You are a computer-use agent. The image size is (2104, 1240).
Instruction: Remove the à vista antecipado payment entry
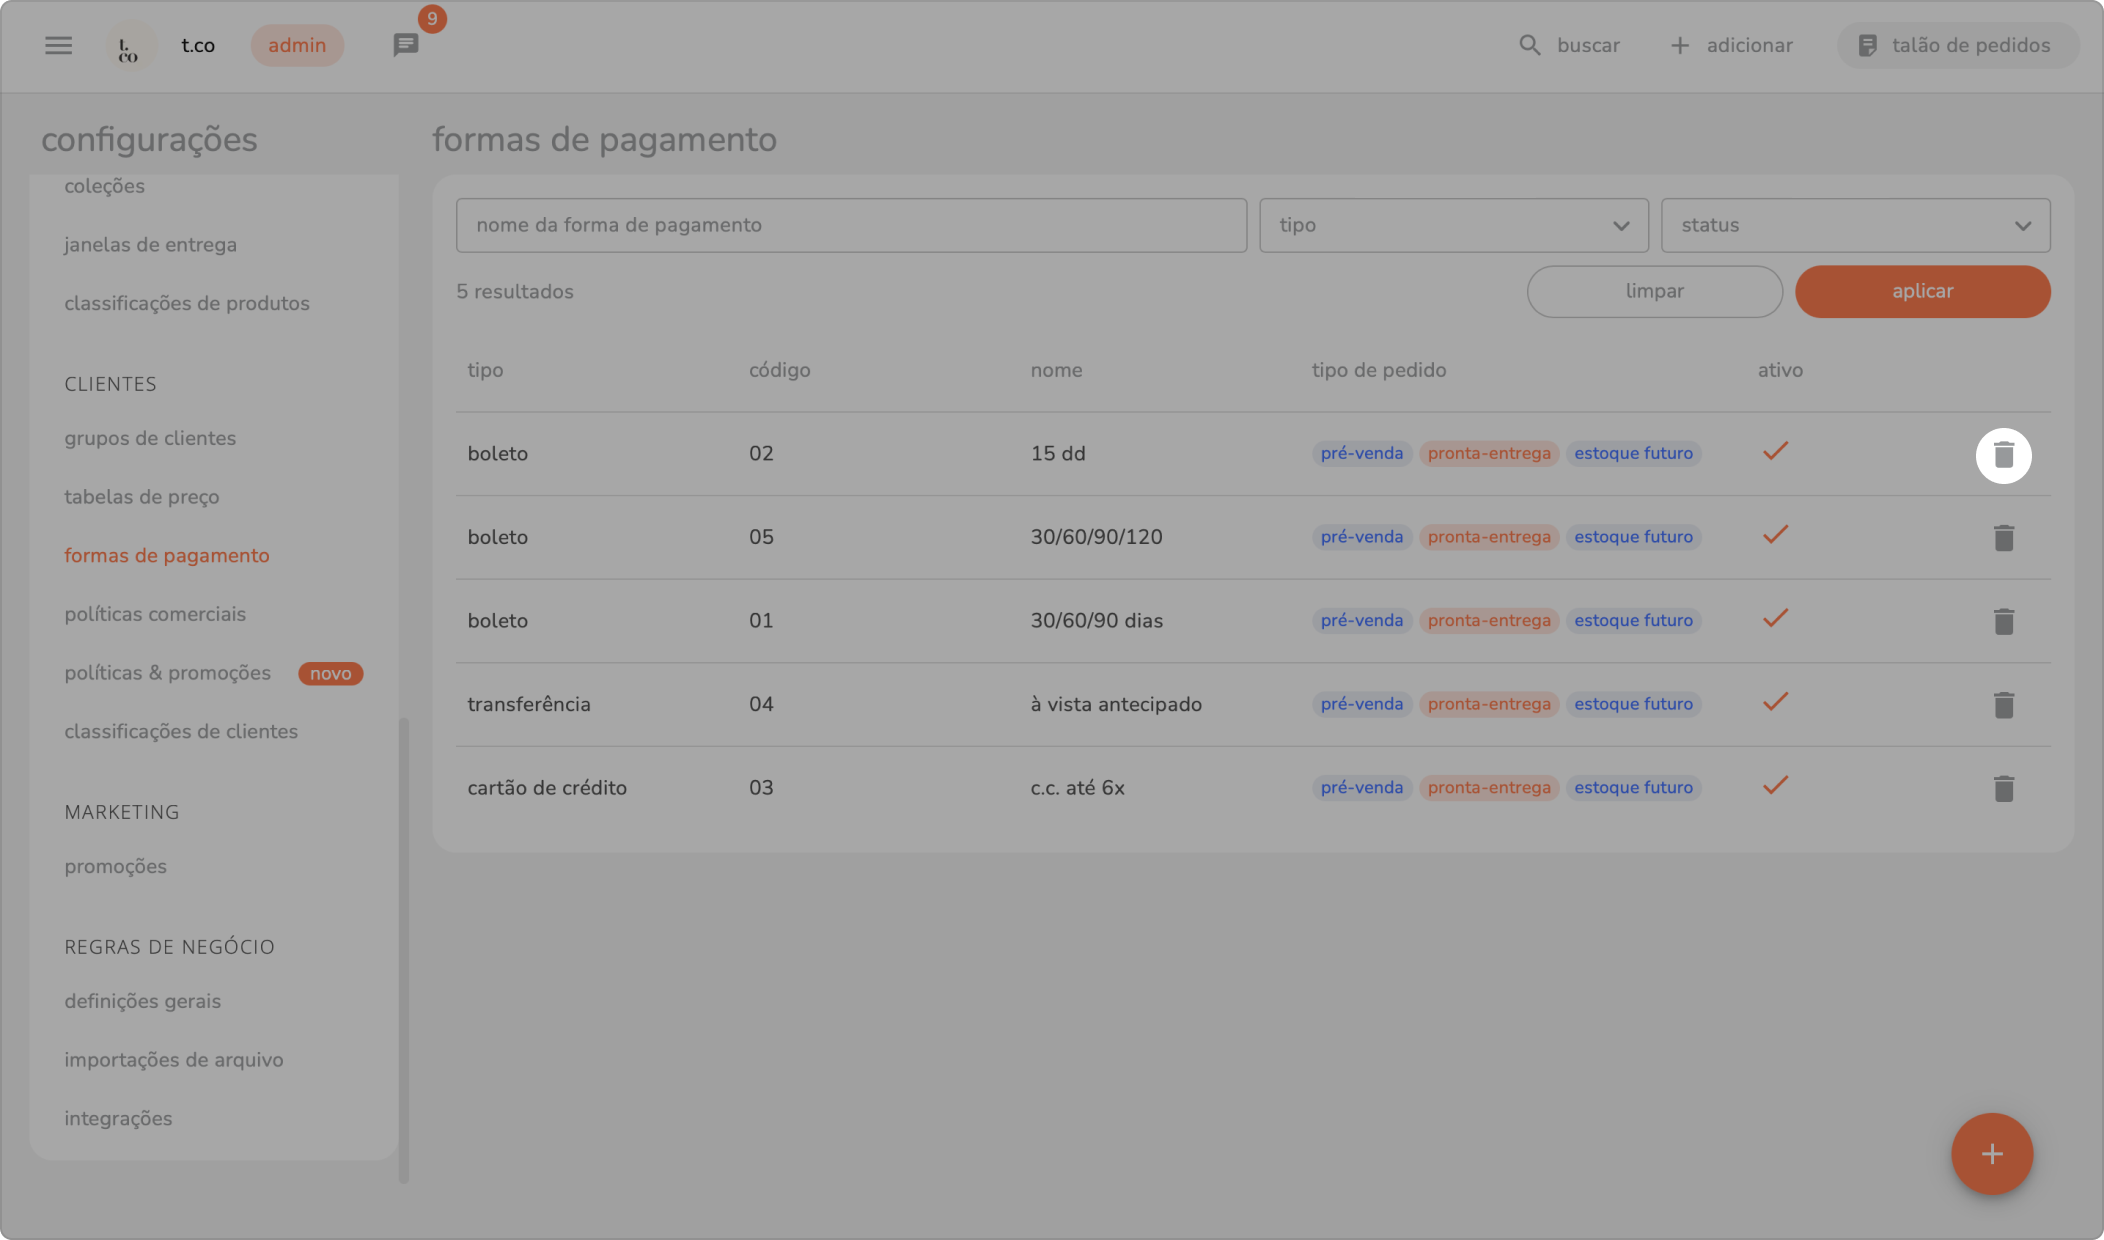2003,705
